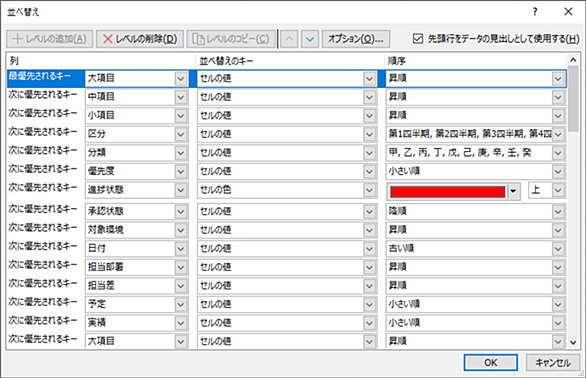Click the scrollbar up arrow of level list
This screenshot has width=586, height=378.
[573, 60]
